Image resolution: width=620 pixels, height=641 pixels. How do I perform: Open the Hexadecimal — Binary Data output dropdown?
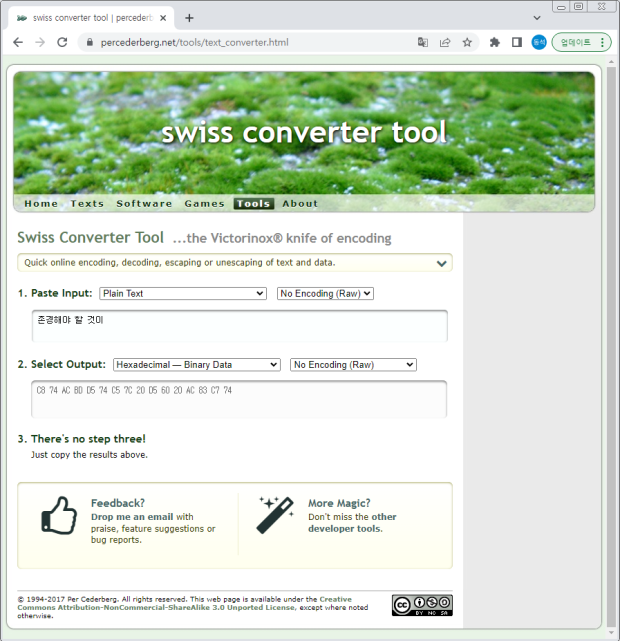[197, 365]
